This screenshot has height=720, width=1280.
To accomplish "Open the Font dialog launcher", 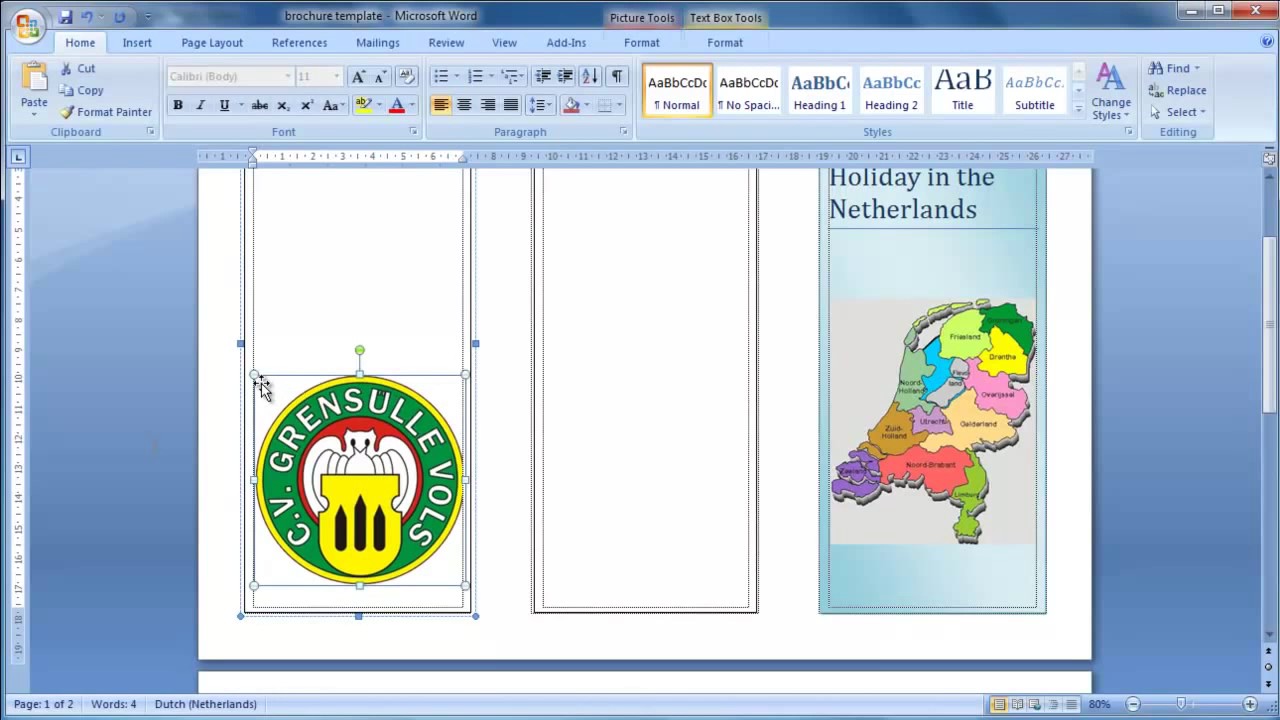I will [413, 132].
